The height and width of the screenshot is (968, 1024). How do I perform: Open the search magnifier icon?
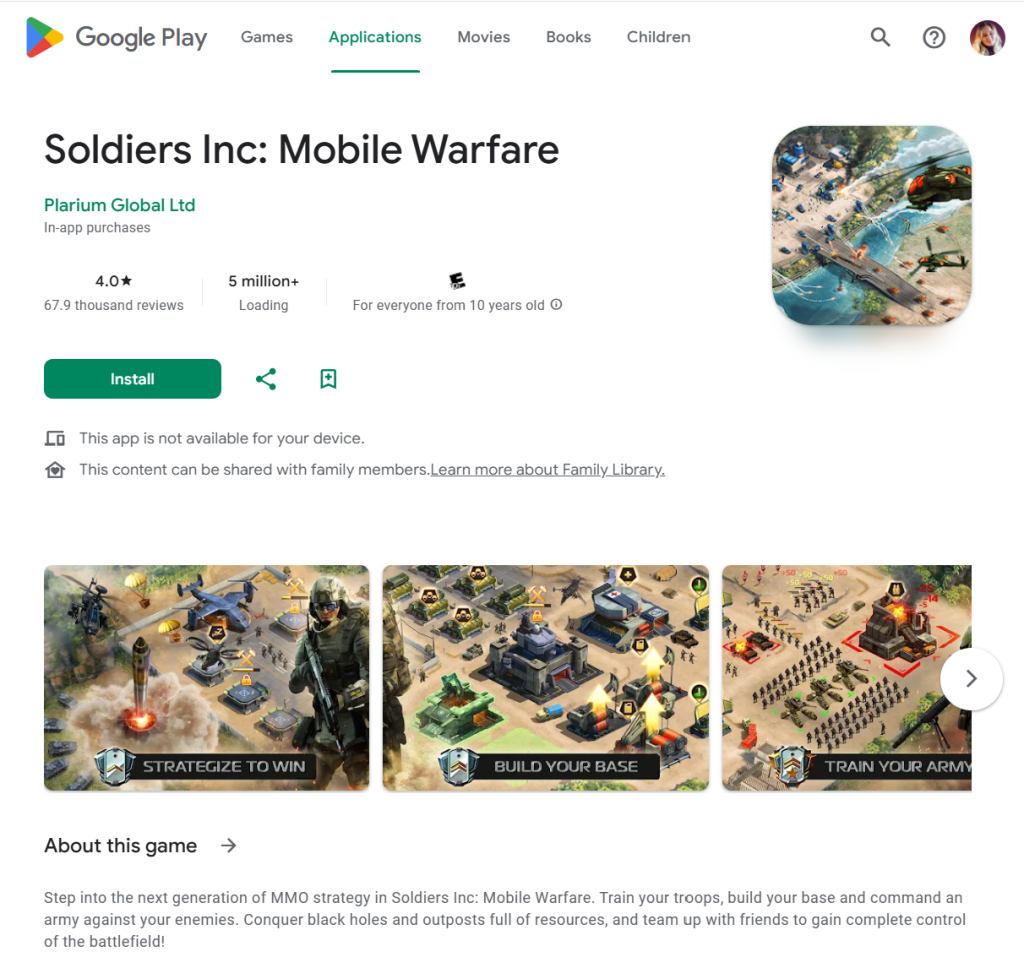click(x=880, y=37)
